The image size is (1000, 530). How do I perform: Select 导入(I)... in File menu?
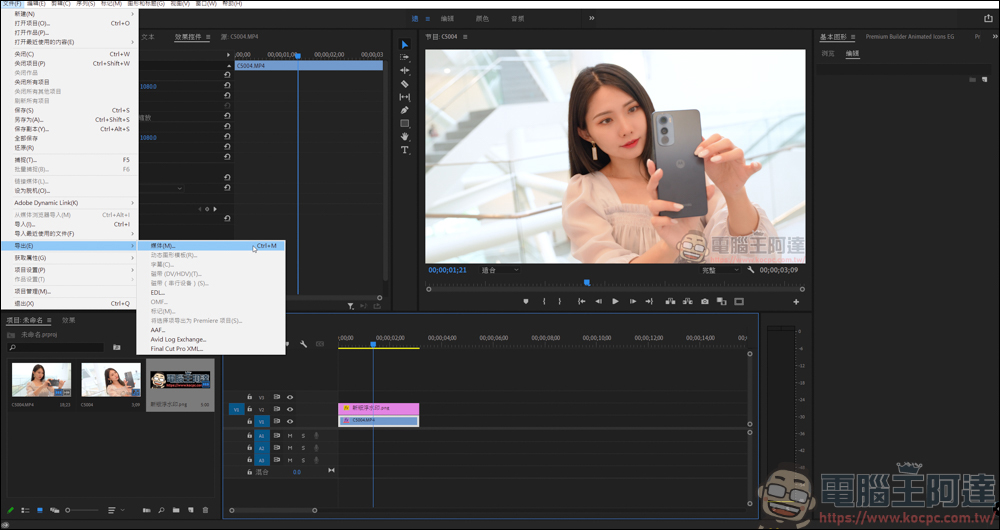point(69,225)
